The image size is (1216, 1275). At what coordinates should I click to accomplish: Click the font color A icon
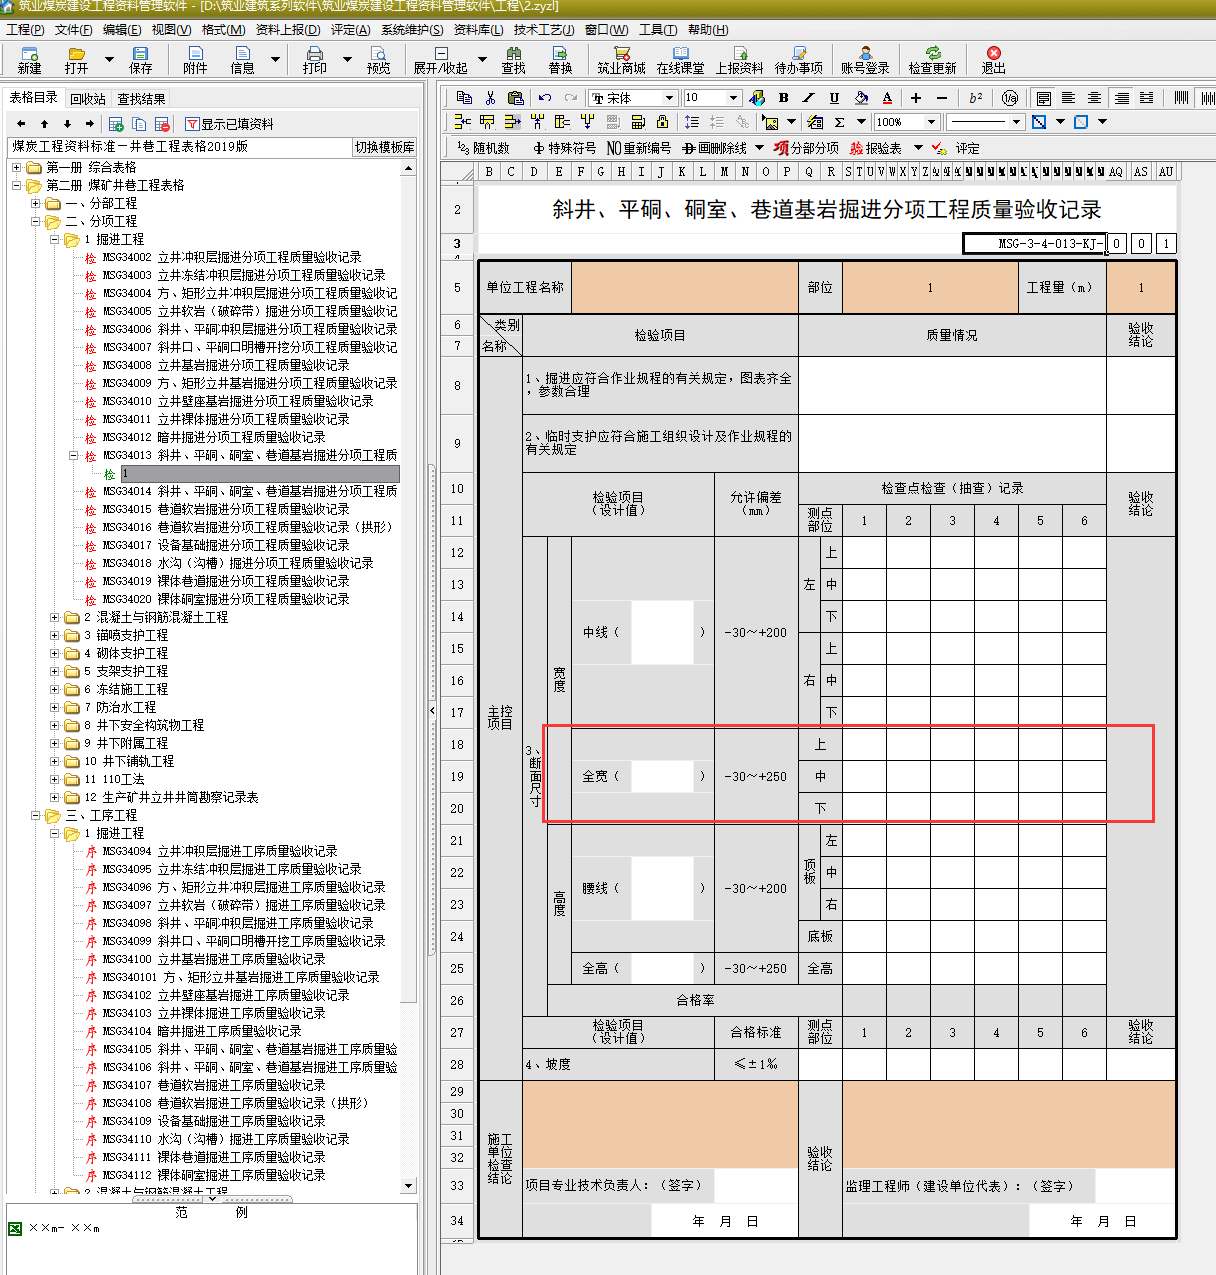tap(887, 97)
